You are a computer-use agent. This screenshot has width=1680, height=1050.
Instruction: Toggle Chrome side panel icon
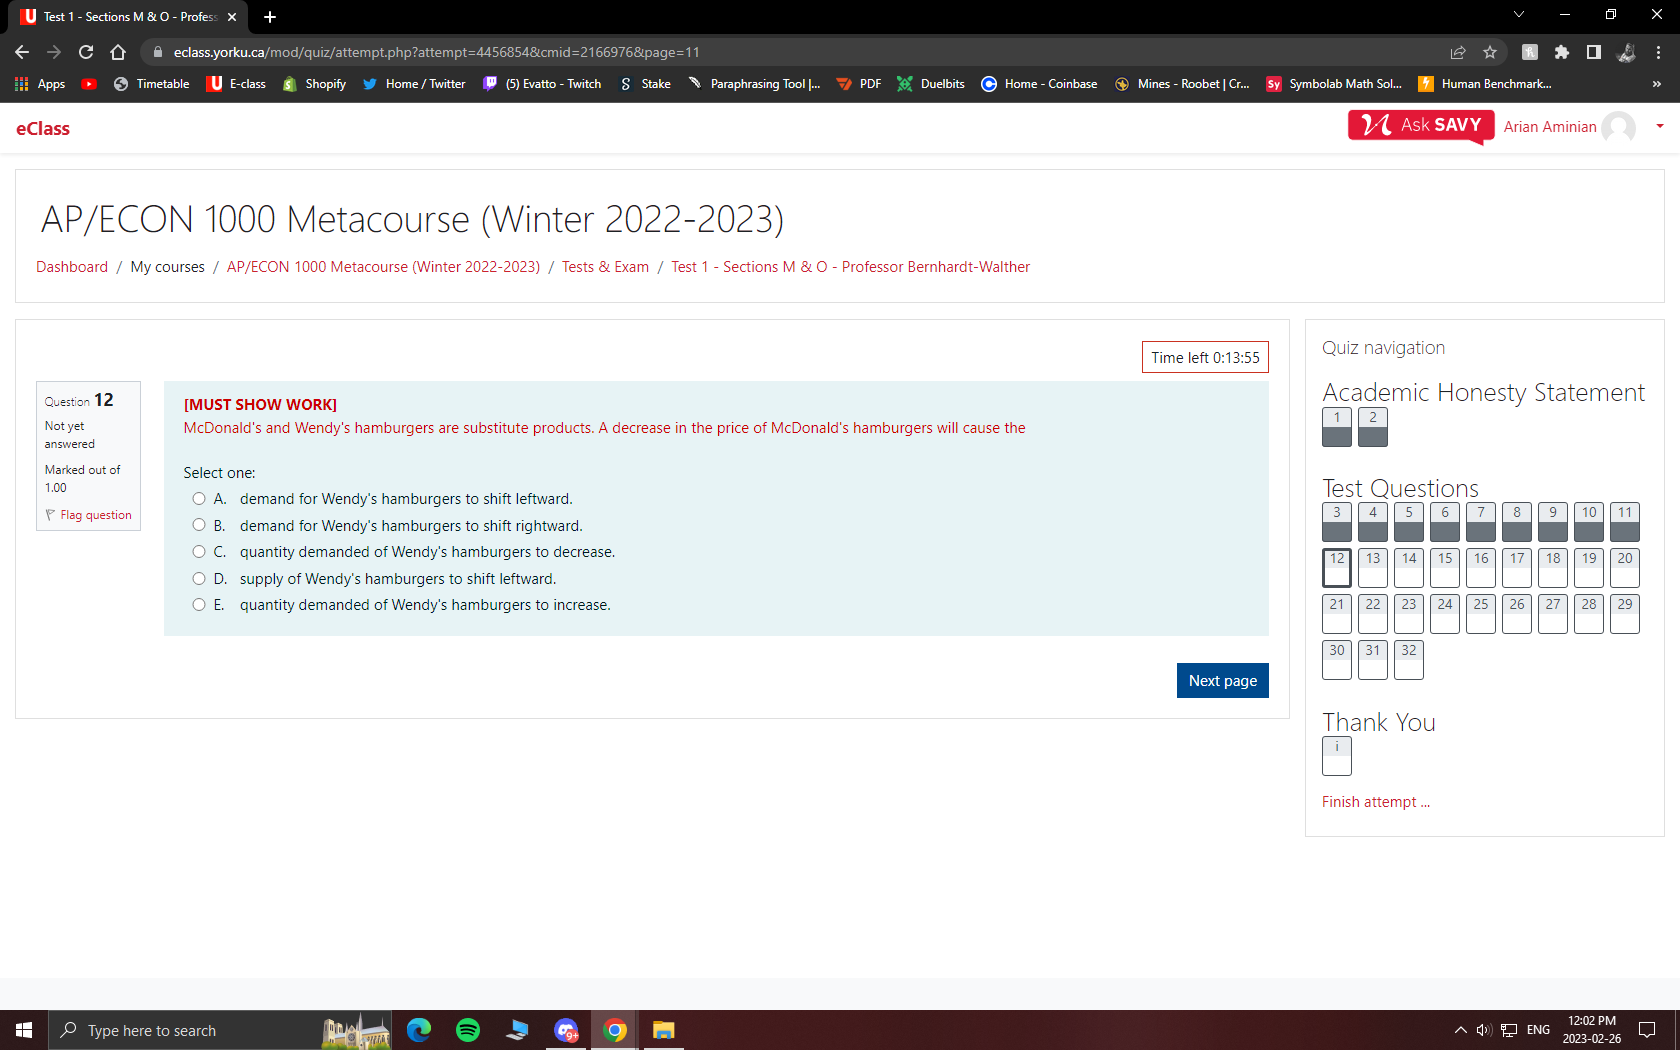[1594, 52]
